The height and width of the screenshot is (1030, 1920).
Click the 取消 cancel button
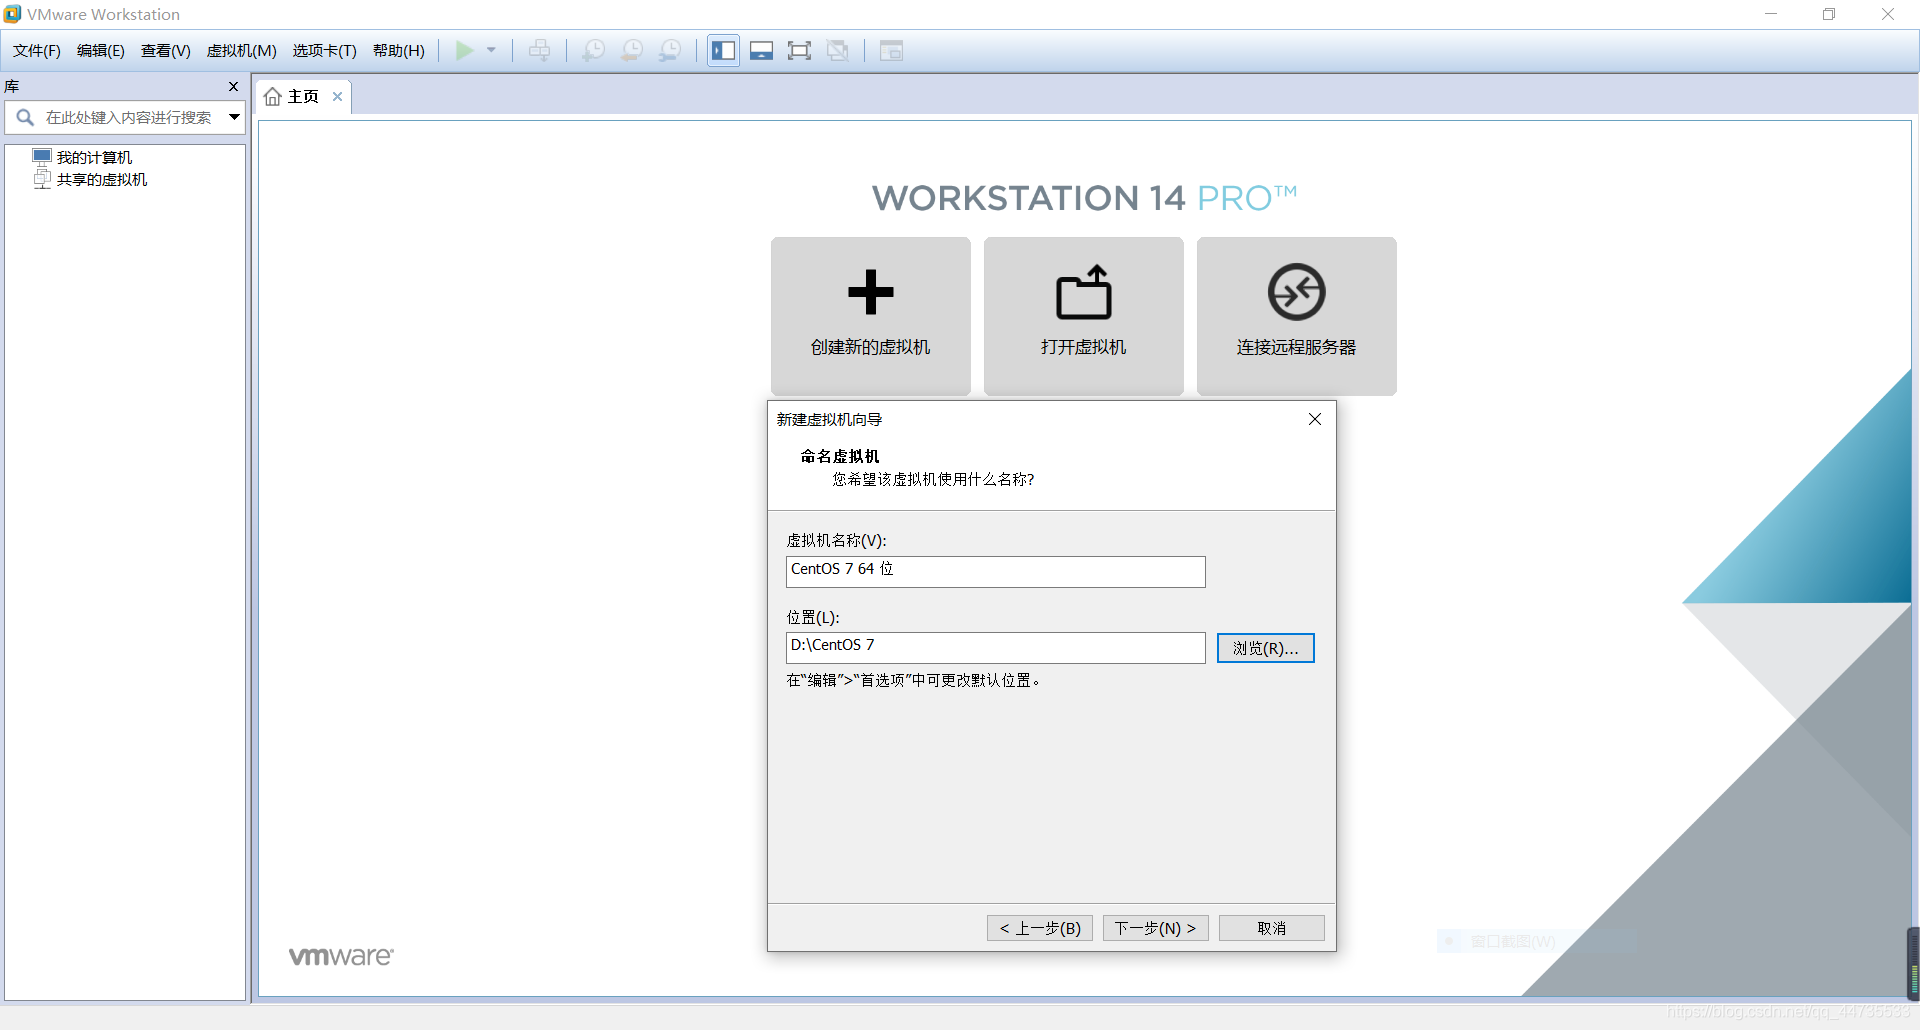coord(1272,928)
